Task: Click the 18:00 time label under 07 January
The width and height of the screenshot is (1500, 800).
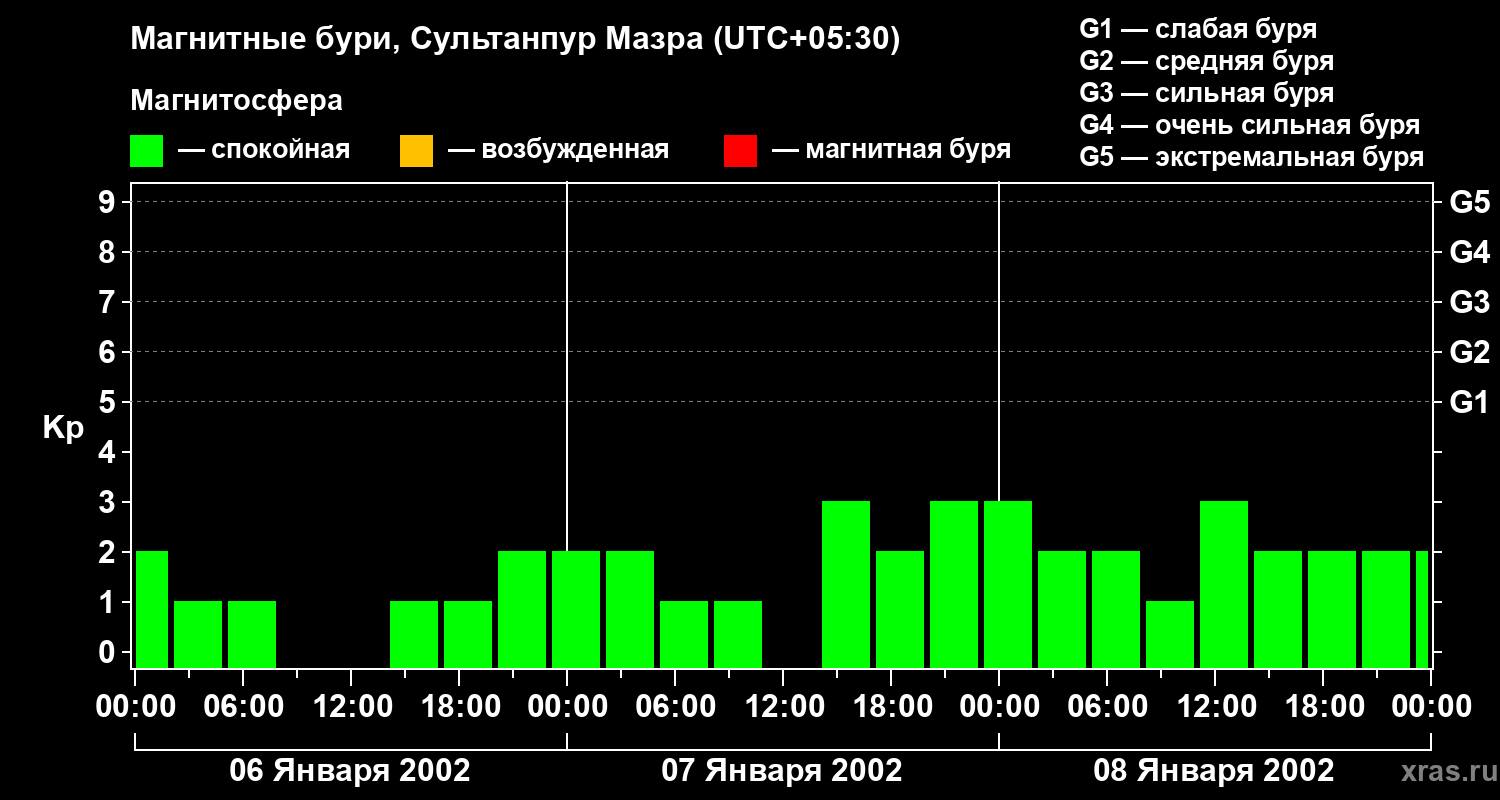Action: coord(891,706)
